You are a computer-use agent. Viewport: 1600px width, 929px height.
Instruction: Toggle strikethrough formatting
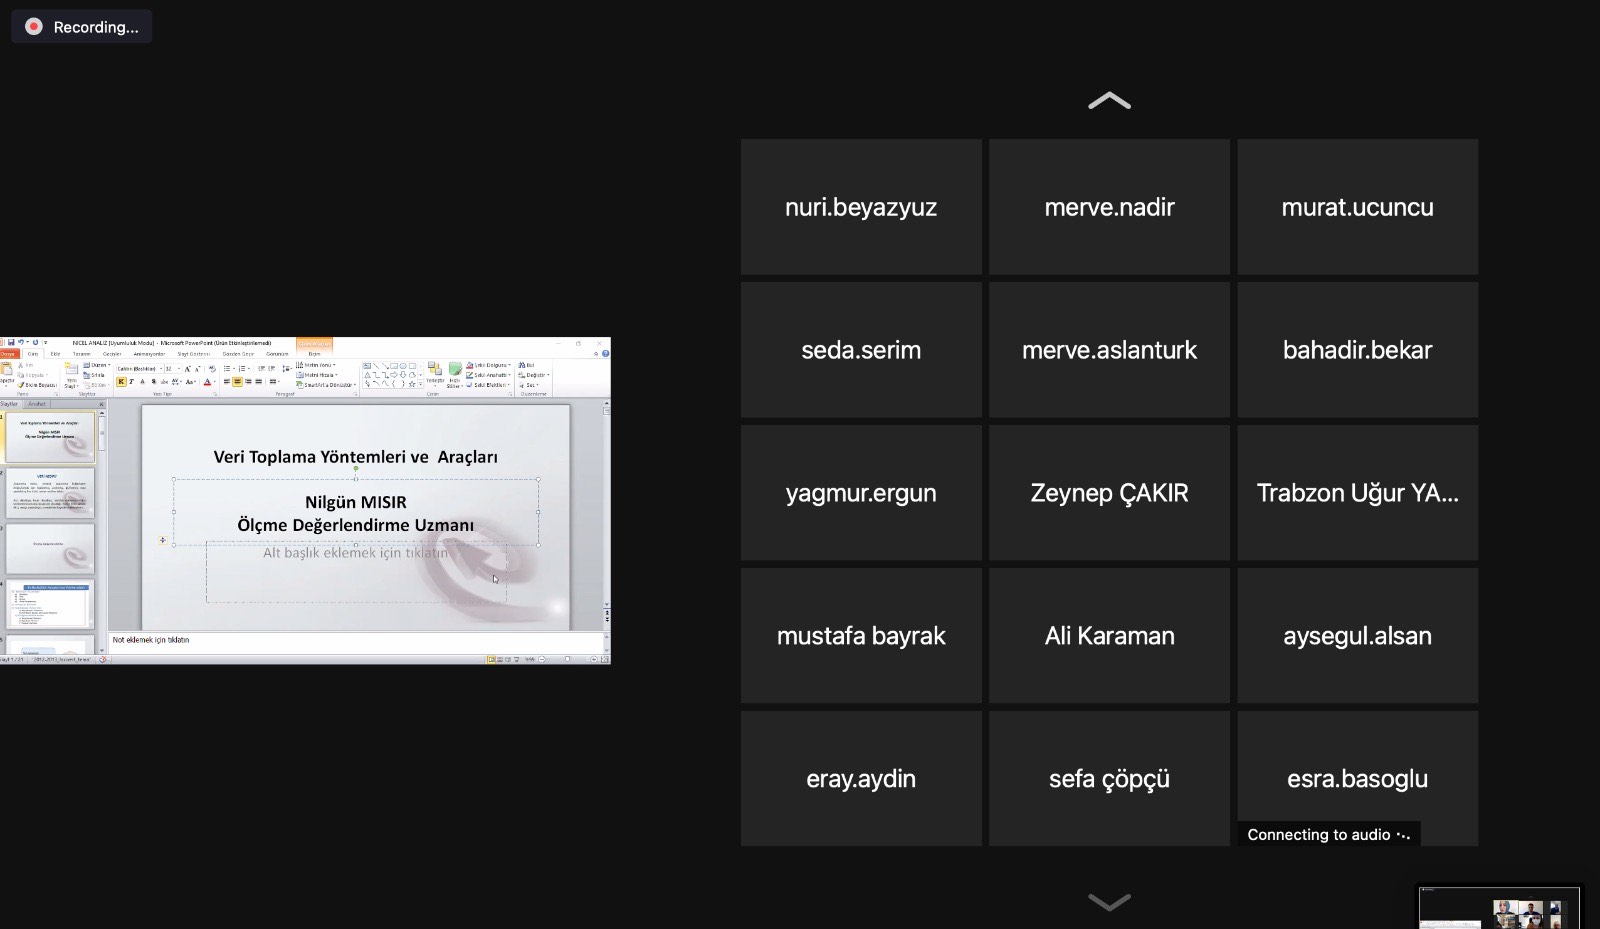164,381
